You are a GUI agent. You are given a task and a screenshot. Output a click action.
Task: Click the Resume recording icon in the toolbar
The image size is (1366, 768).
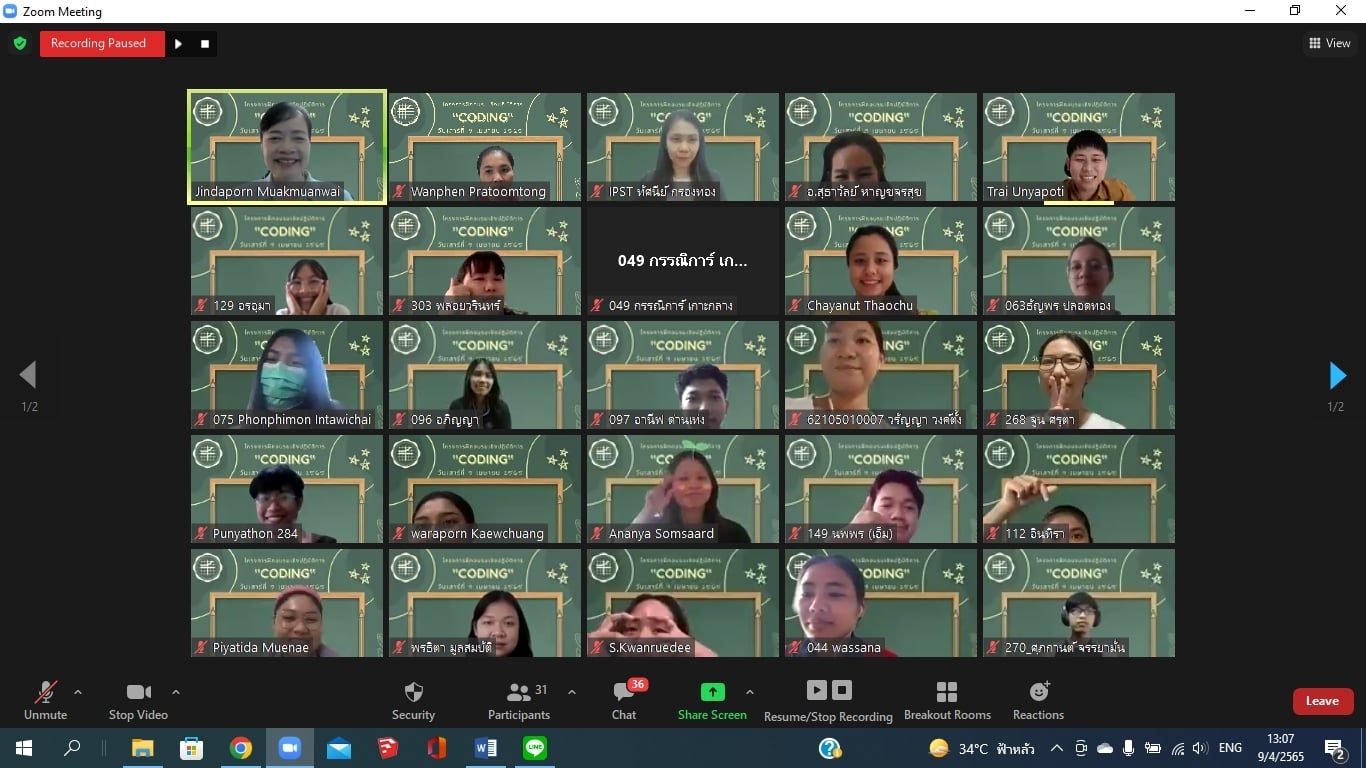click(x=817, y=690)
